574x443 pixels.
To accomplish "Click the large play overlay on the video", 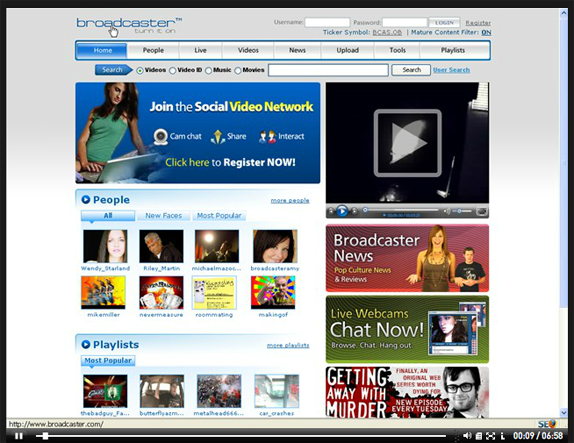I will point(407,143).
